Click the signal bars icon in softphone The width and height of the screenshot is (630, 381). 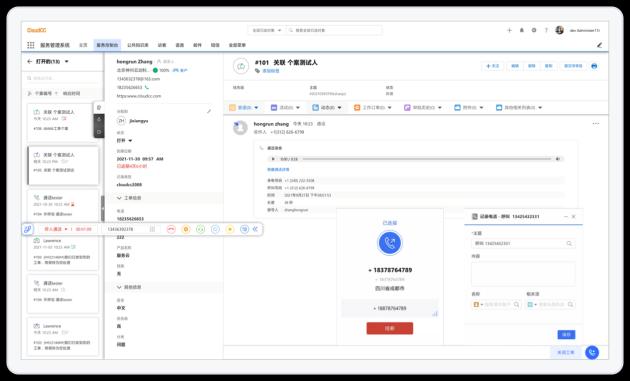coord(435,313)
